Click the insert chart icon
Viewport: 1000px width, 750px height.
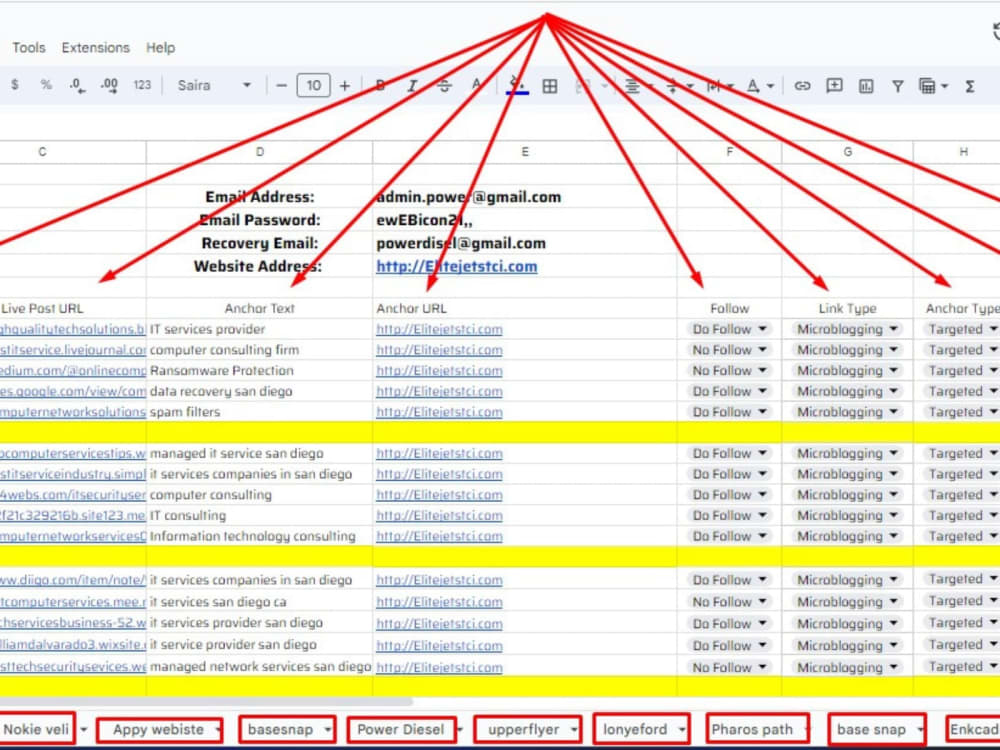click(x=865, y=85)
